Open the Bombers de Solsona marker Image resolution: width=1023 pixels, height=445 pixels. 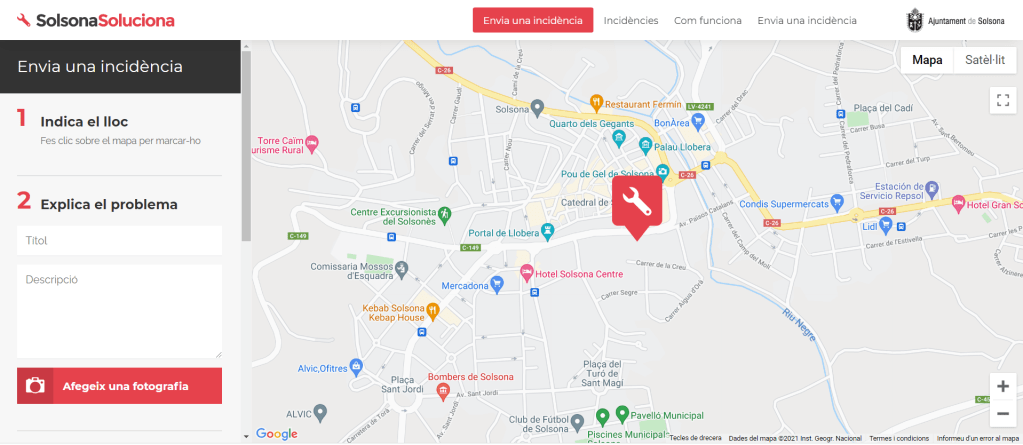pyautogui.click(x=443, y=390)
